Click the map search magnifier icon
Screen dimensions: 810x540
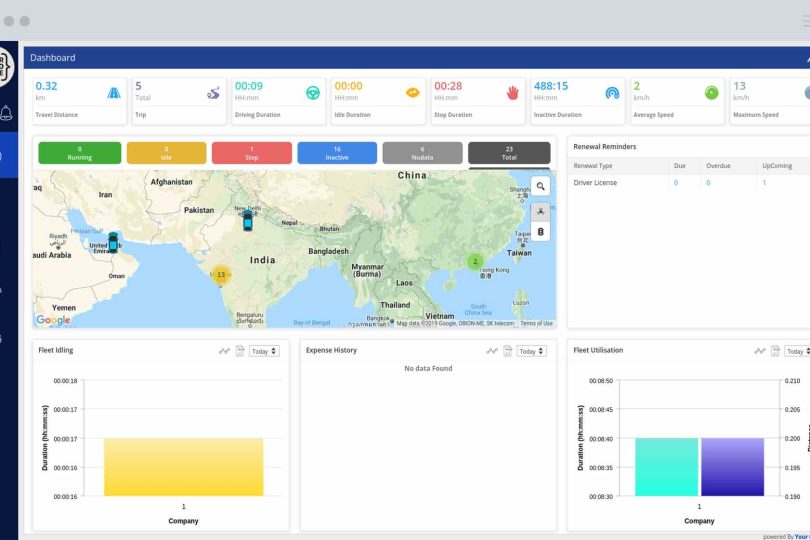[541, 186]
